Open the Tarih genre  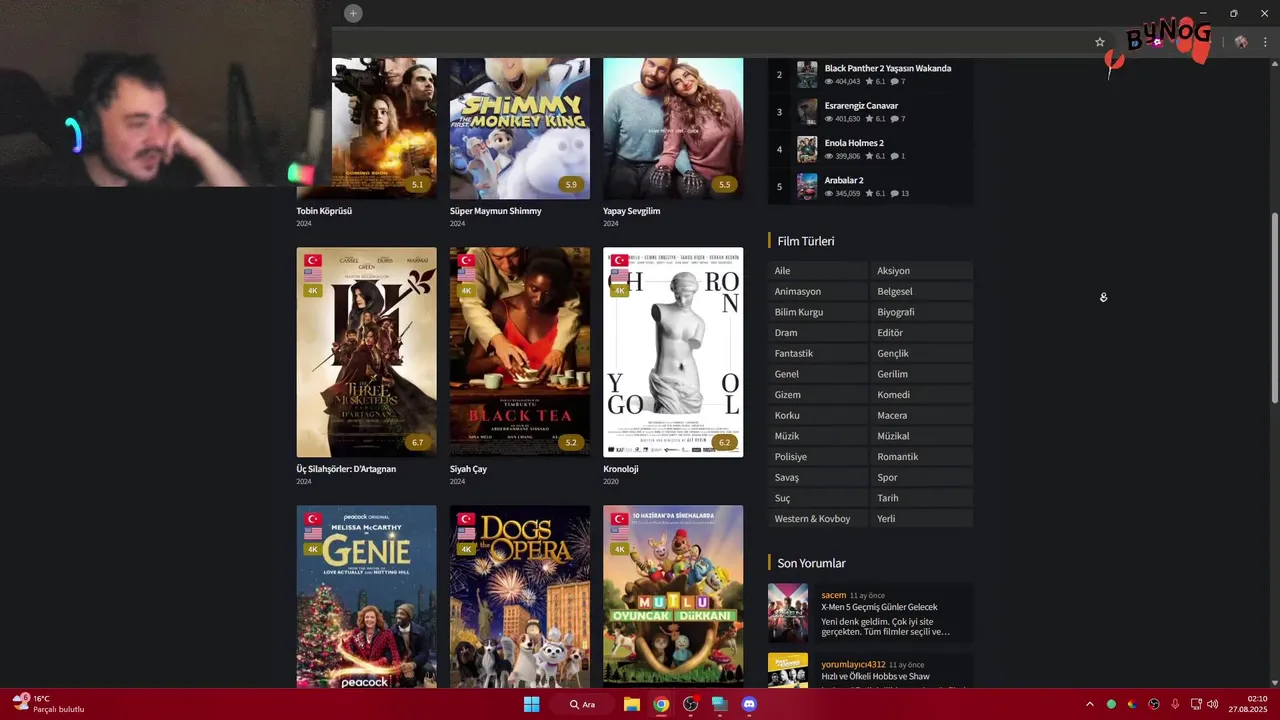[x=922, y=498]
